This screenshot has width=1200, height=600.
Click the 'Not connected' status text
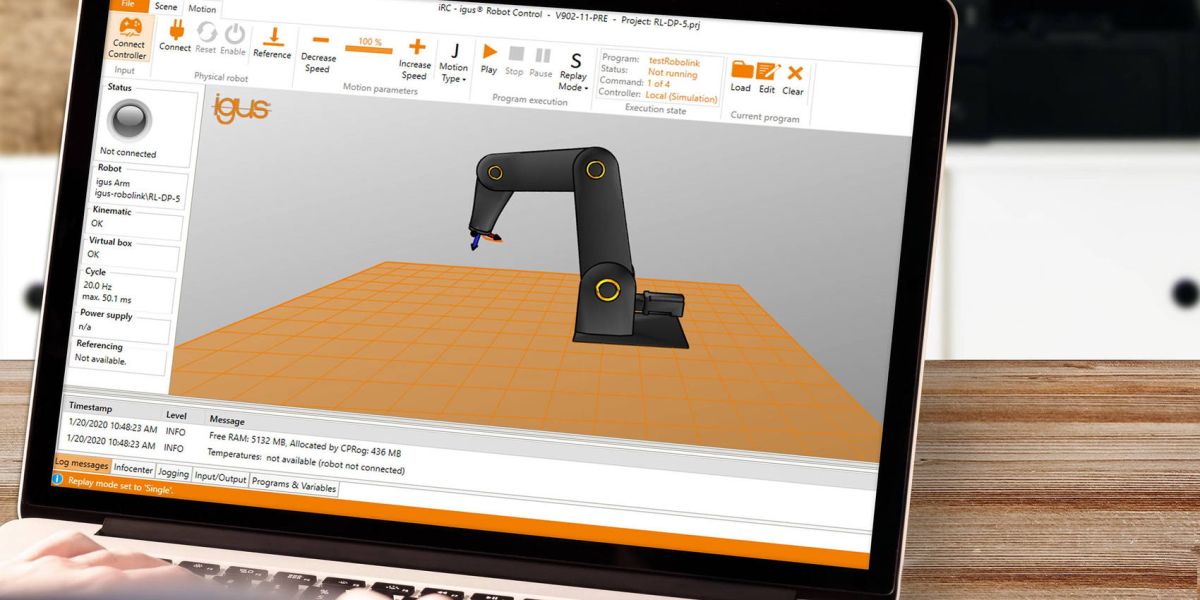point(128,154)
